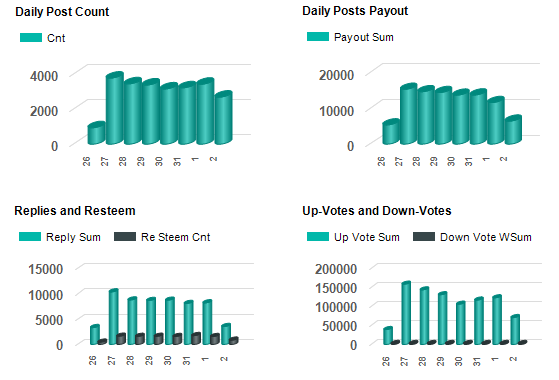
Task: Select day 27 bar in Daily Post Count
Action: (115, 109)
